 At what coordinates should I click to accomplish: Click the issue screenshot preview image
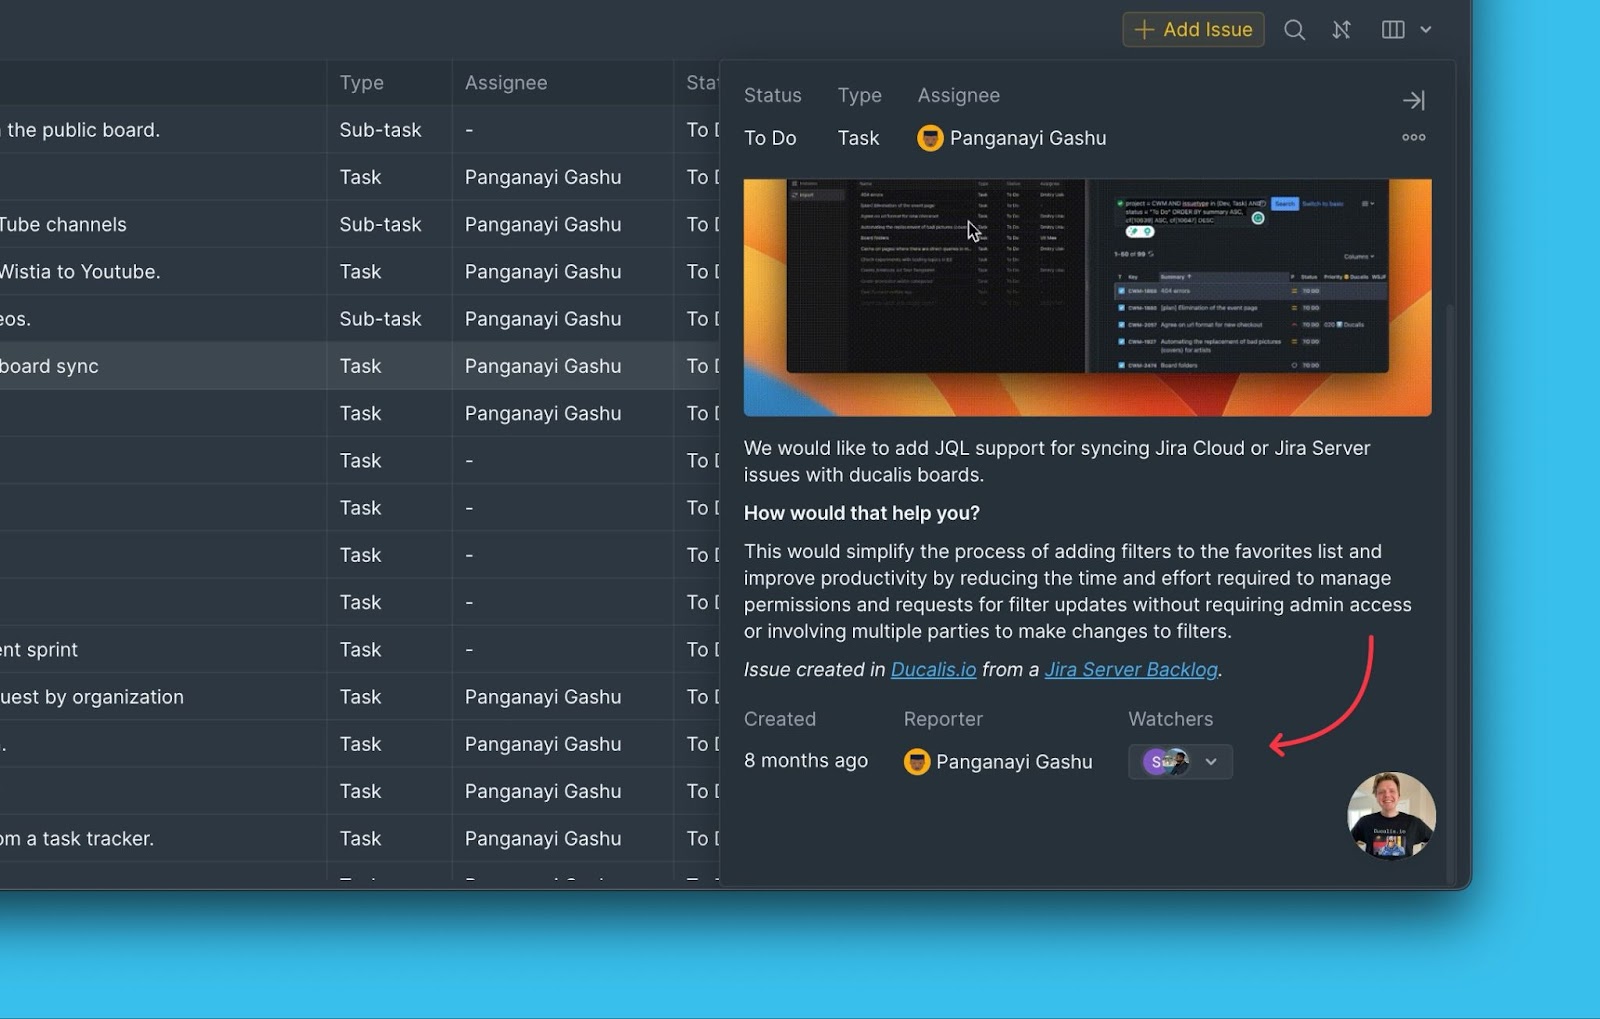[1087, 297]
